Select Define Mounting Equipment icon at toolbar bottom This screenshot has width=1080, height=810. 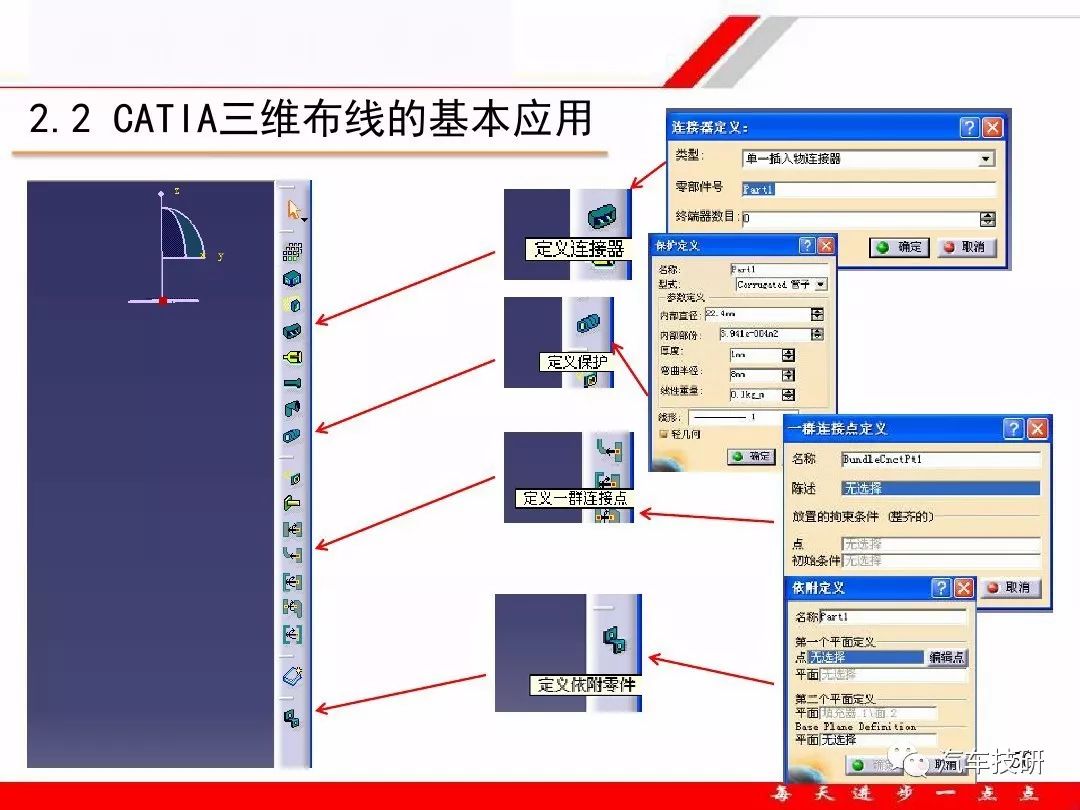pos(292,718)
